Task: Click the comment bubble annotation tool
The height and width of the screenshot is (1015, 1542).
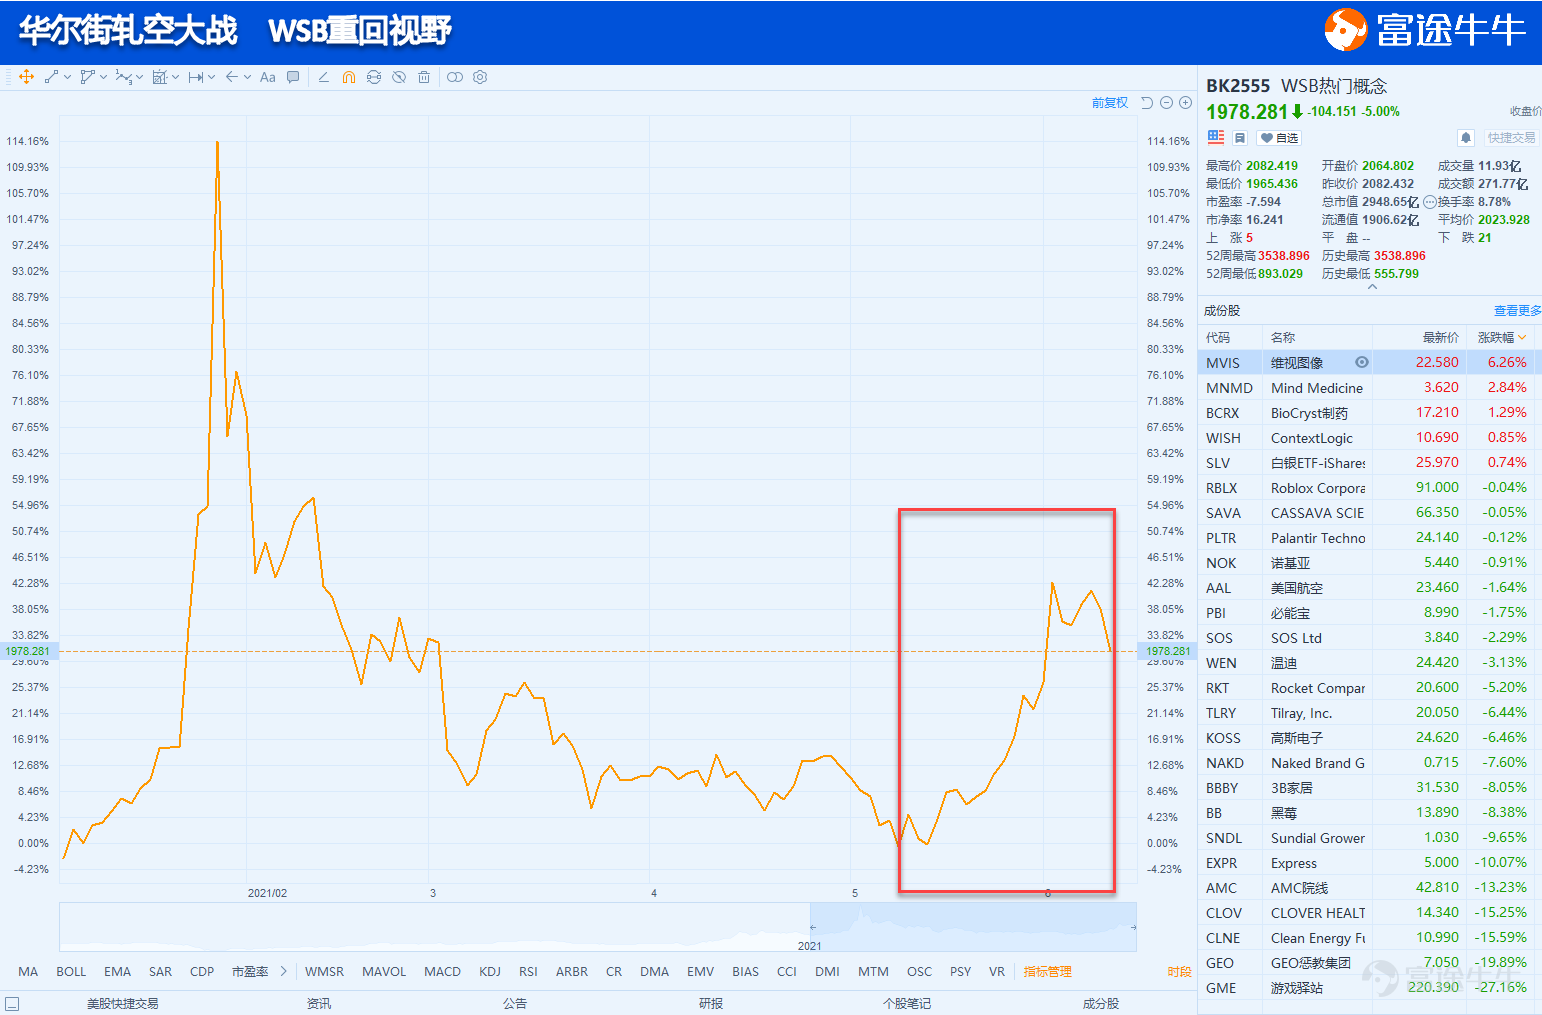Action: (x=293, y=77)
